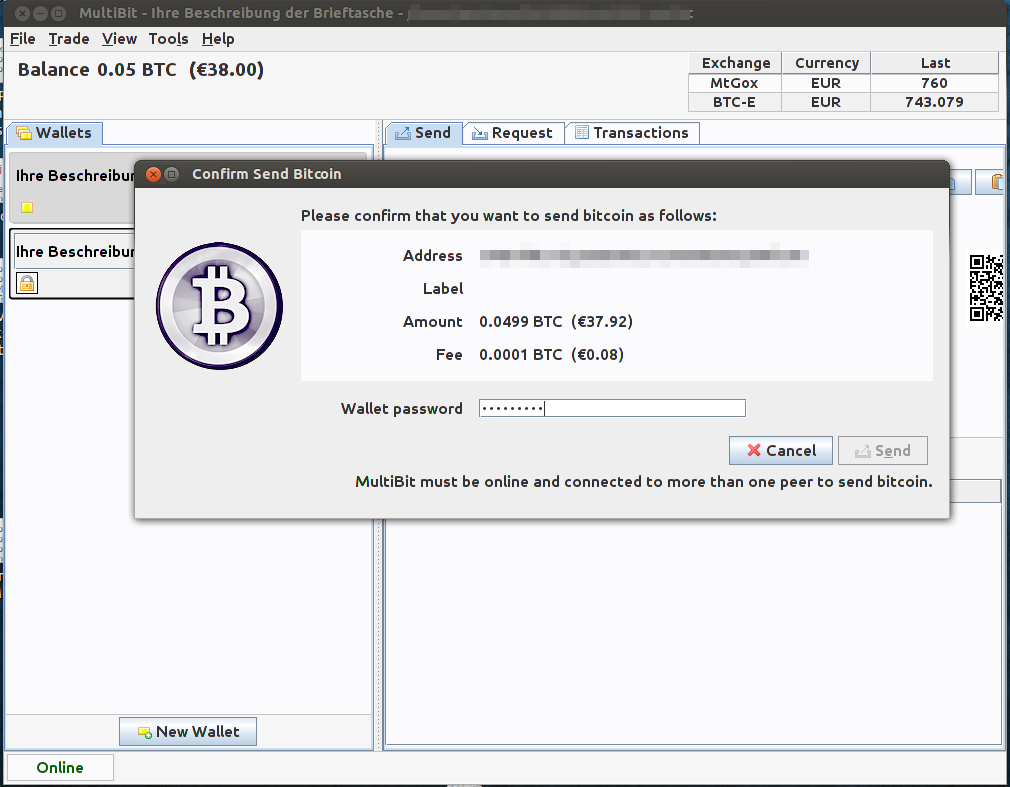Click the Bitcoin coin logo

(219, 306)
